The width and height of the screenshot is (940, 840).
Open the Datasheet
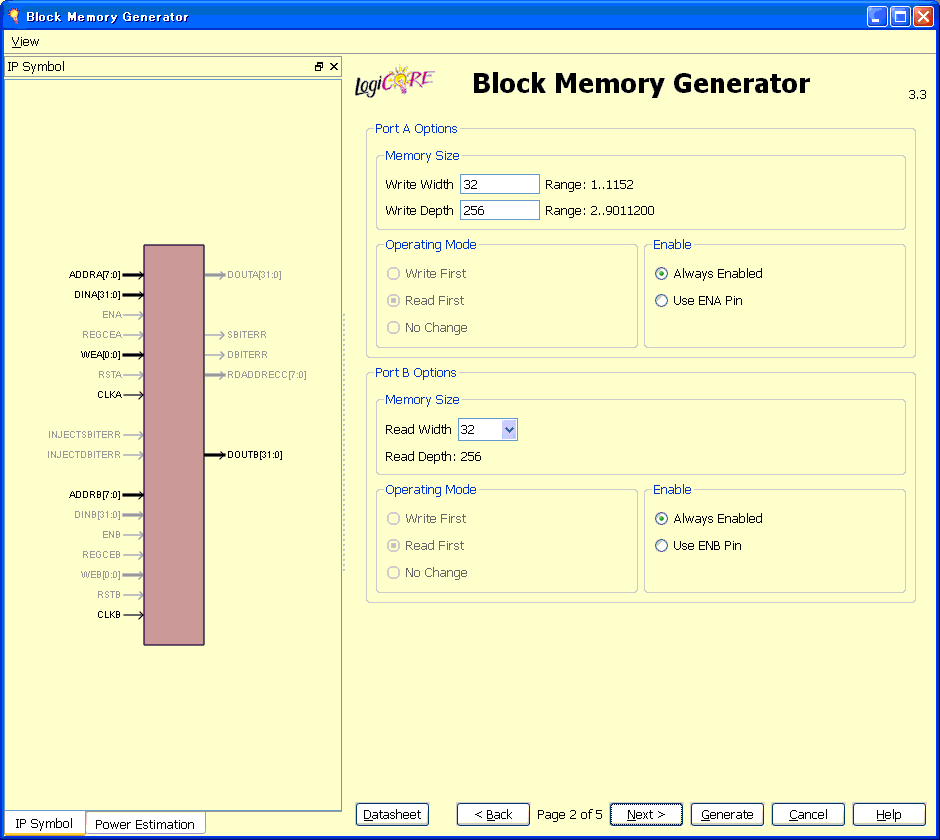coord(392,814)
